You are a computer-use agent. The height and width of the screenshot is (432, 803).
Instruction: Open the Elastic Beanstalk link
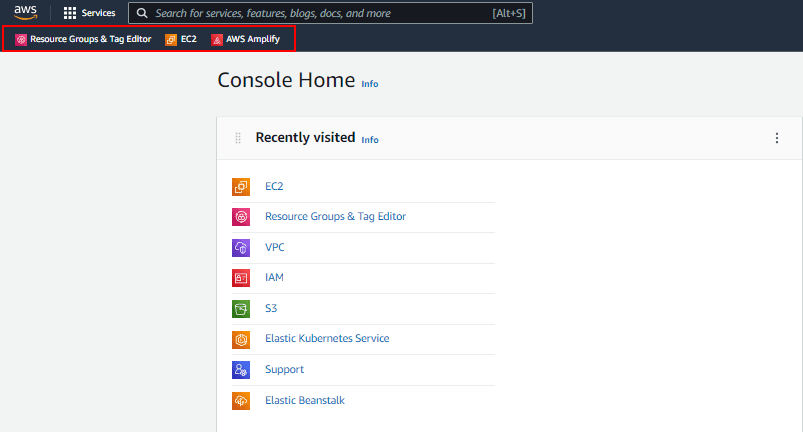click(x=305, y=400)
